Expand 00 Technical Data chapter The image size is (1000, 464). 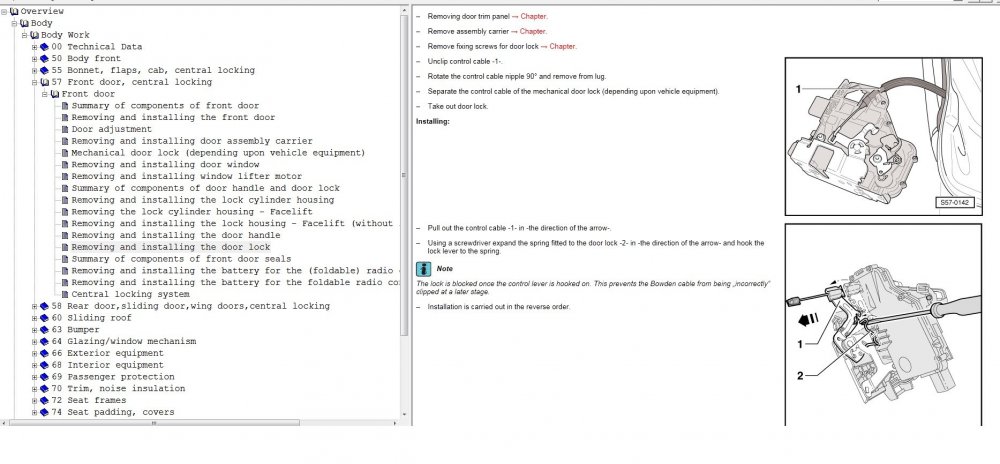pos(35,47)
